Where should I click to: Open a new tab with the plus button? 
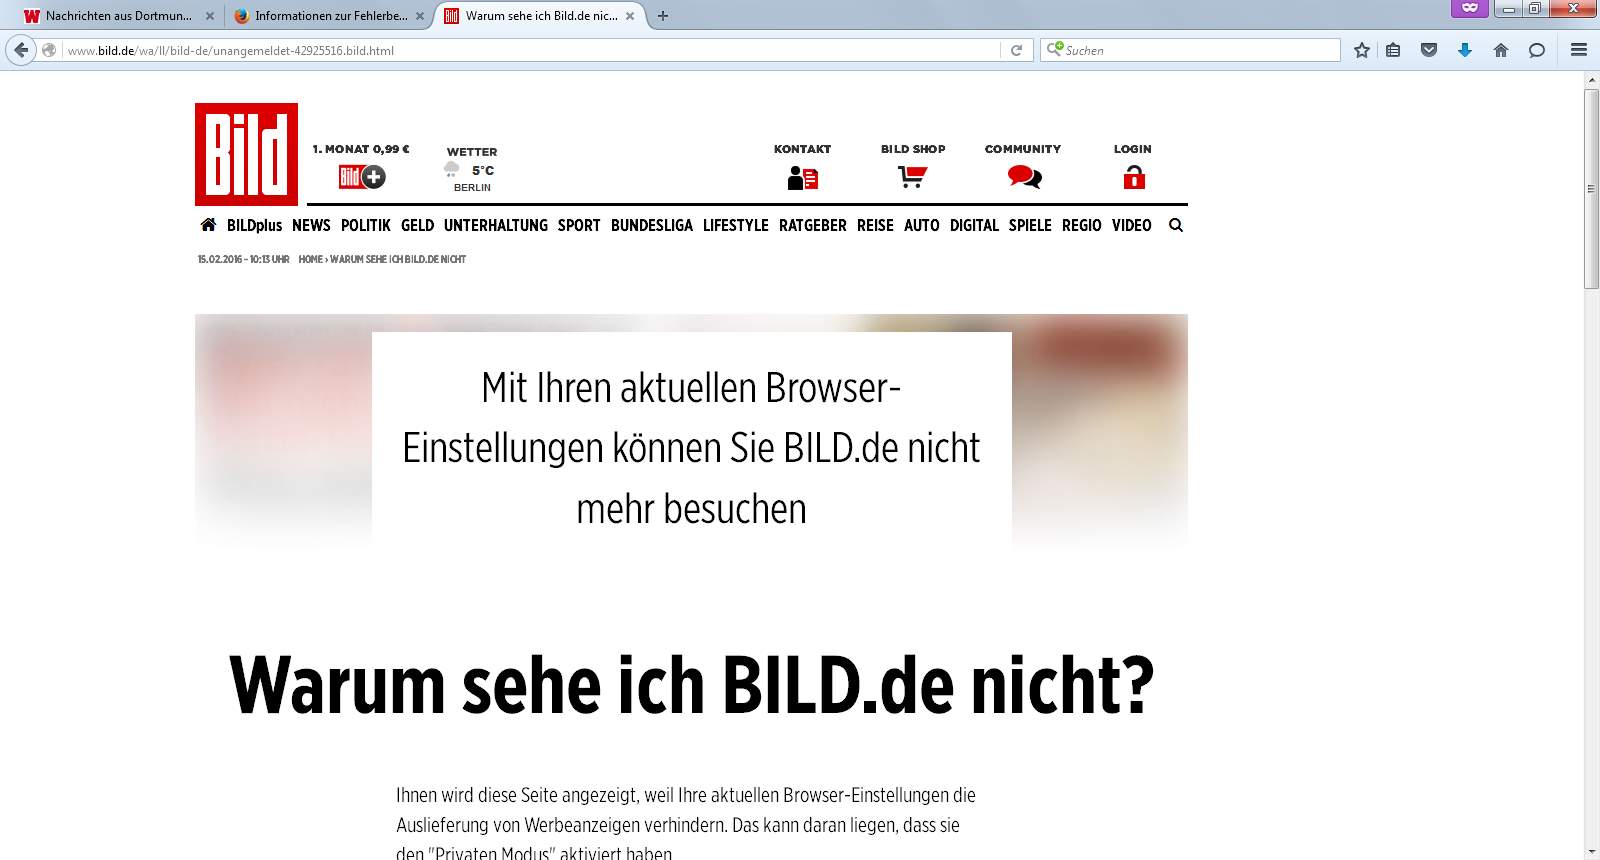(x=663, y=16)
